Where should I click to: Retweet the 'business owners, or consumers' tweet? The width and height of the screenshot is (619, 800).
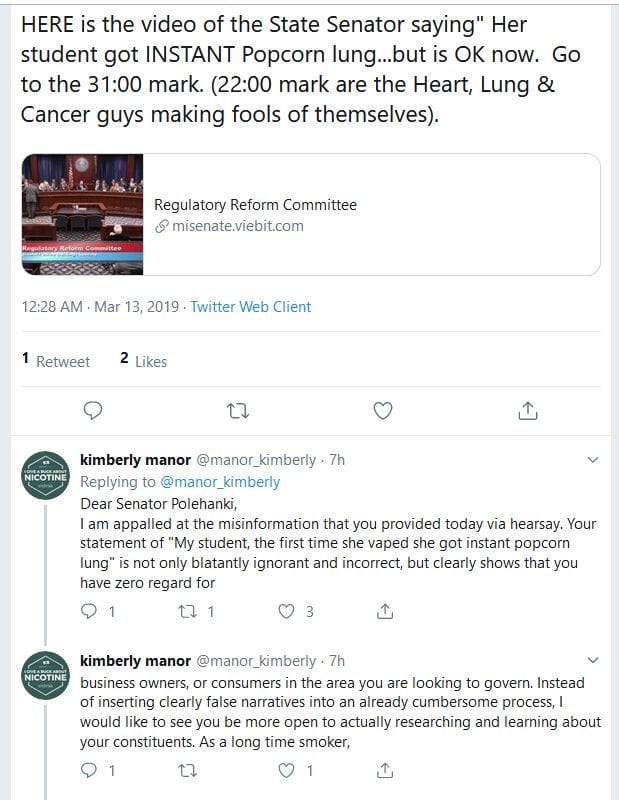click(x=187, y=770)
